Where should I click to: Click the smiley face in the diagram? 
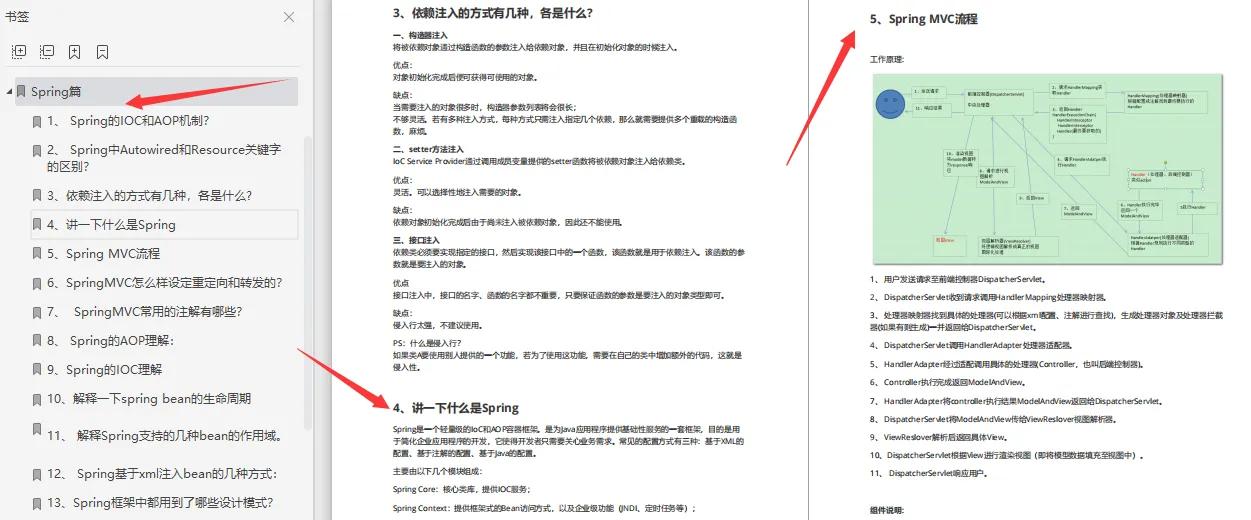[888, 103]
